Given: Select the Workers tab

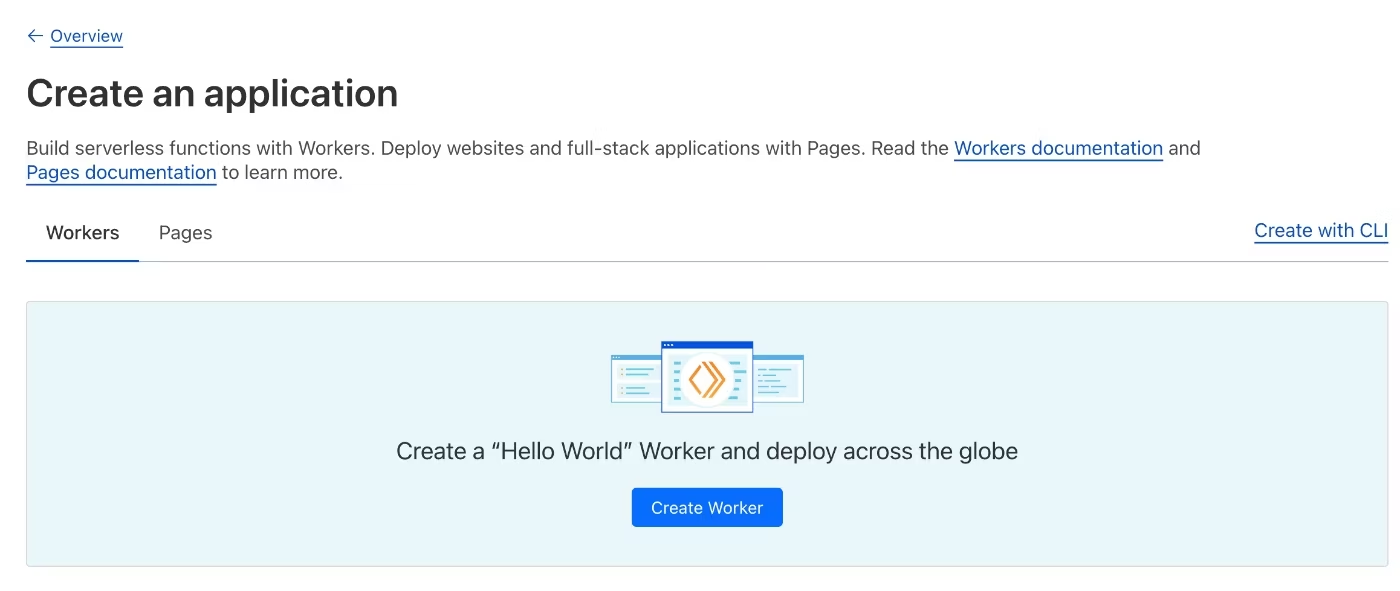Looking at the screenshot, I should click(82, 232).
